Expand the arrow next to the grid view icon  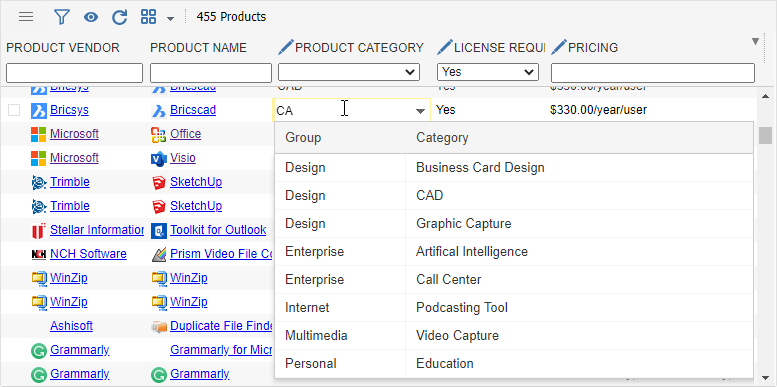pos(170,19)
